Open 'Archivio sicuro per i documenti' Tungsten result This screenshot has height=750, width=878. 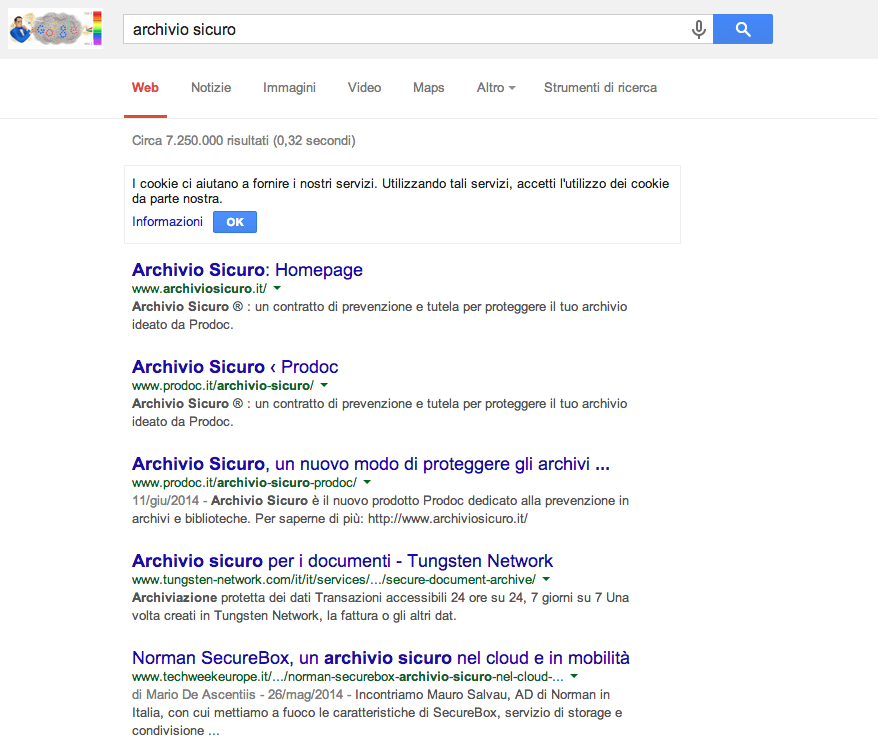tap(343, 561)
